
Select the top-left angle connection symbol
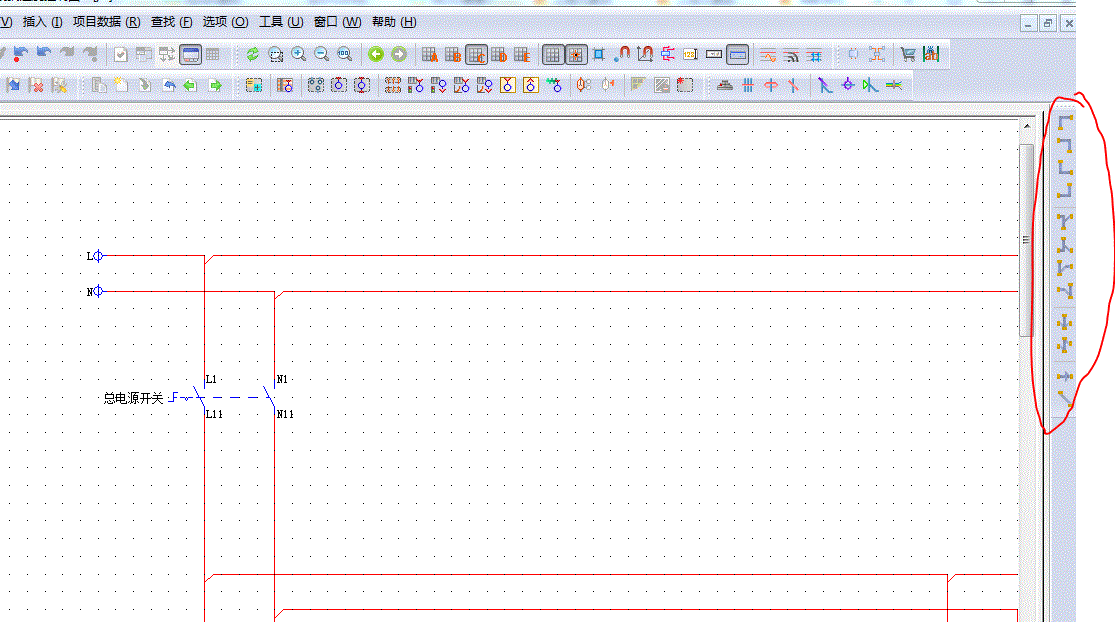click(1065, 122)
